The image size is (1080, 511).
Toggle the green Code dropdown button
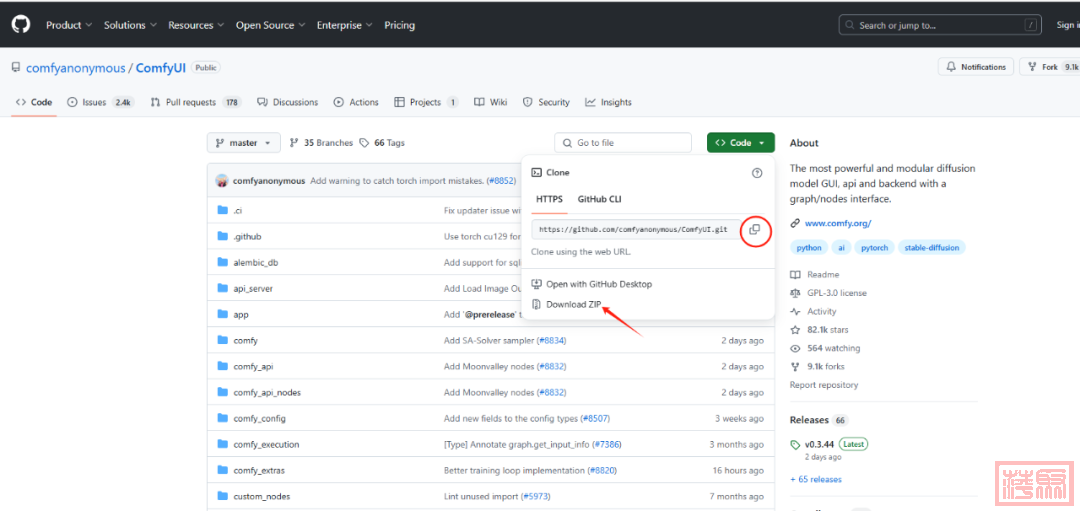pyautogui.click(x=740, y=143)
